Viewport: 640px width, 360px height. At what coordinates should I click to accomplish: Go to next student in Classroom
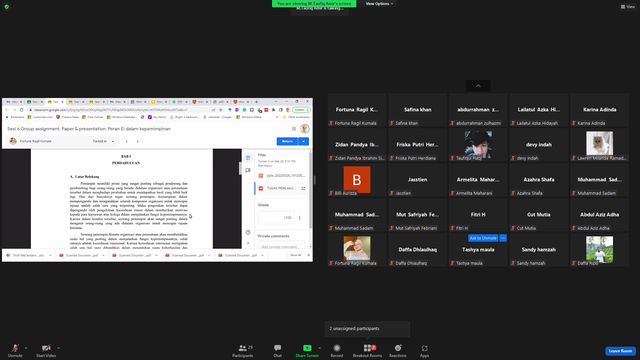click(x=138, y=141)
